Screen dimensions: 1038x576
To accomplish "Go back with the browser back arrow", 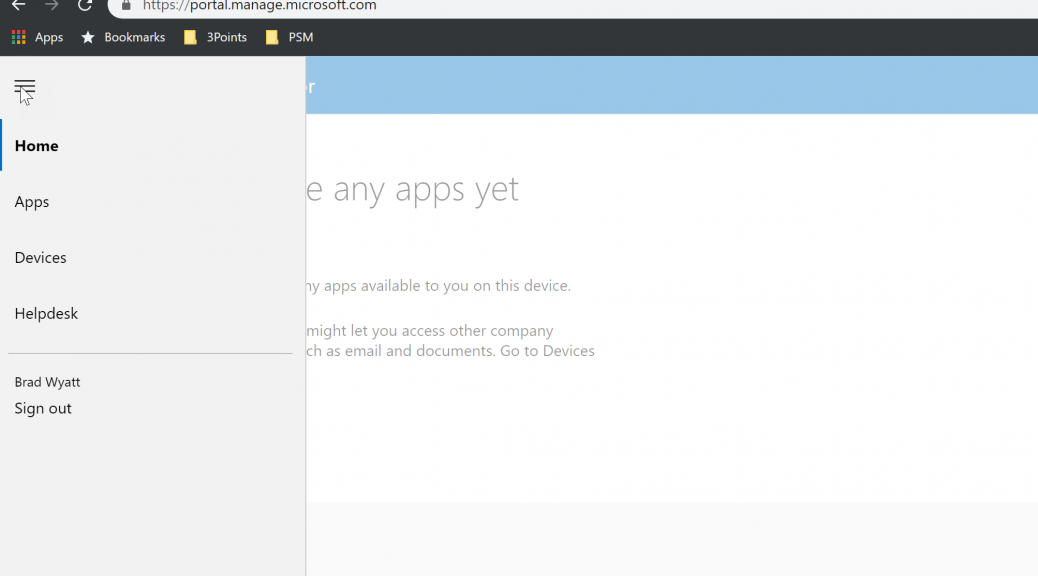I will 19,5.
